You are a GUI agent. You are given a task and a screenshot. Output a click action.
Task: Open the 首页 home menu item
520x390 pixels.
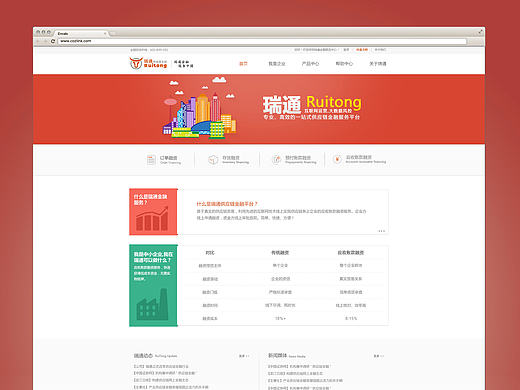[243, 64]
